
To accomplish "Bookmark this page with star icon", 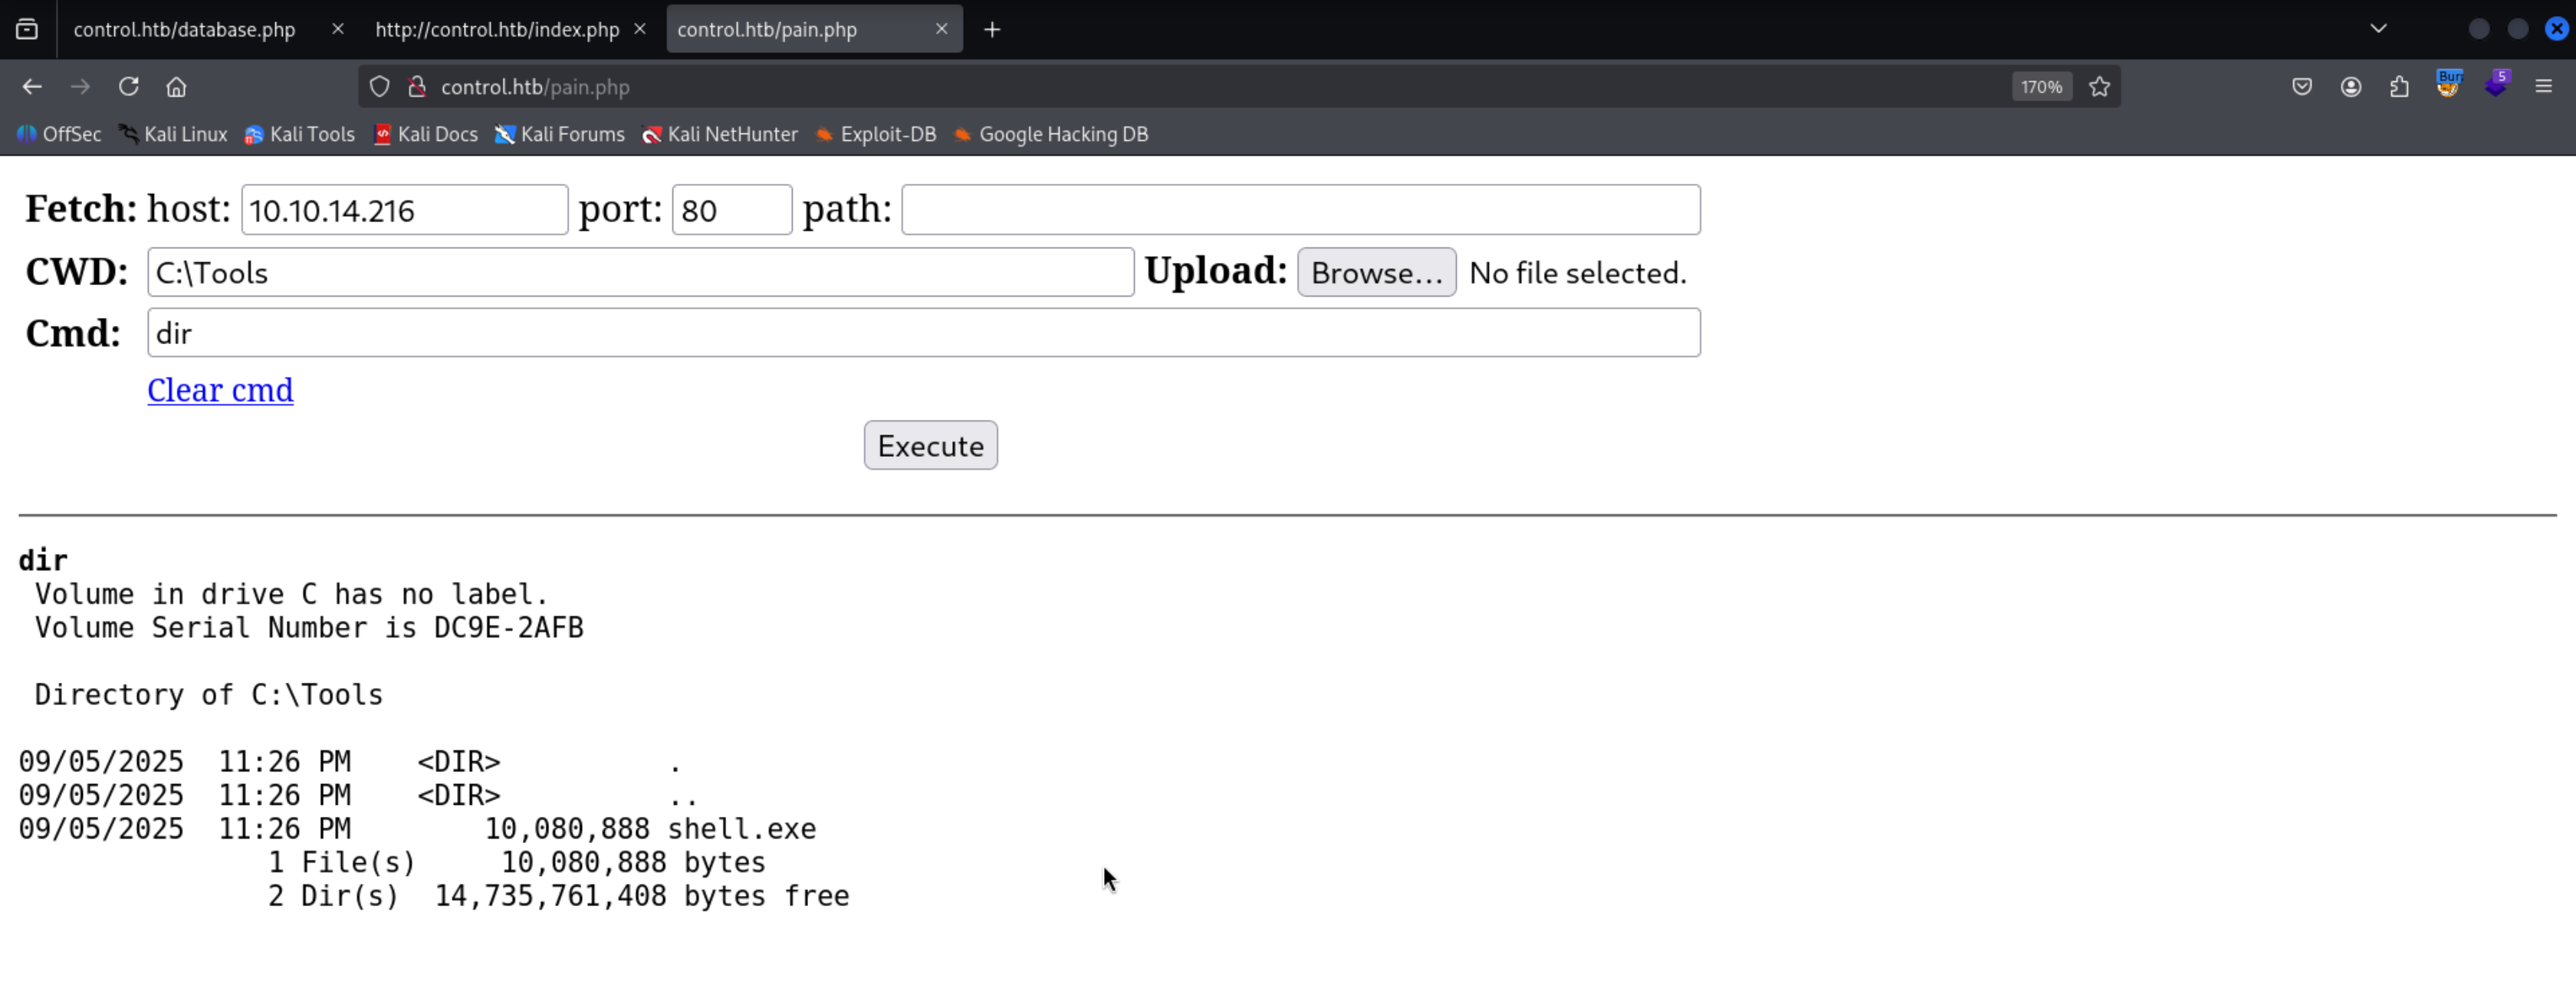I will [x=2099, y=87].
